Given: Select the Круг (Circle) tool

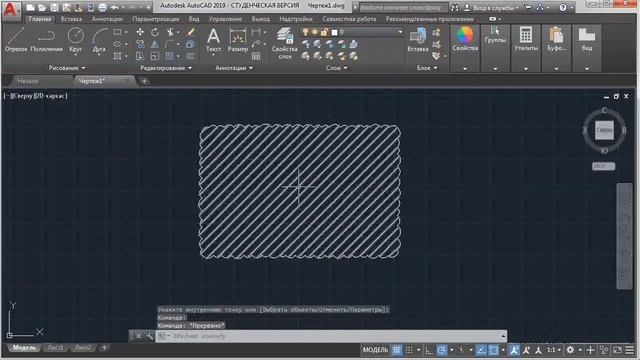Looking at the screenshot, I should click(76, 40).
